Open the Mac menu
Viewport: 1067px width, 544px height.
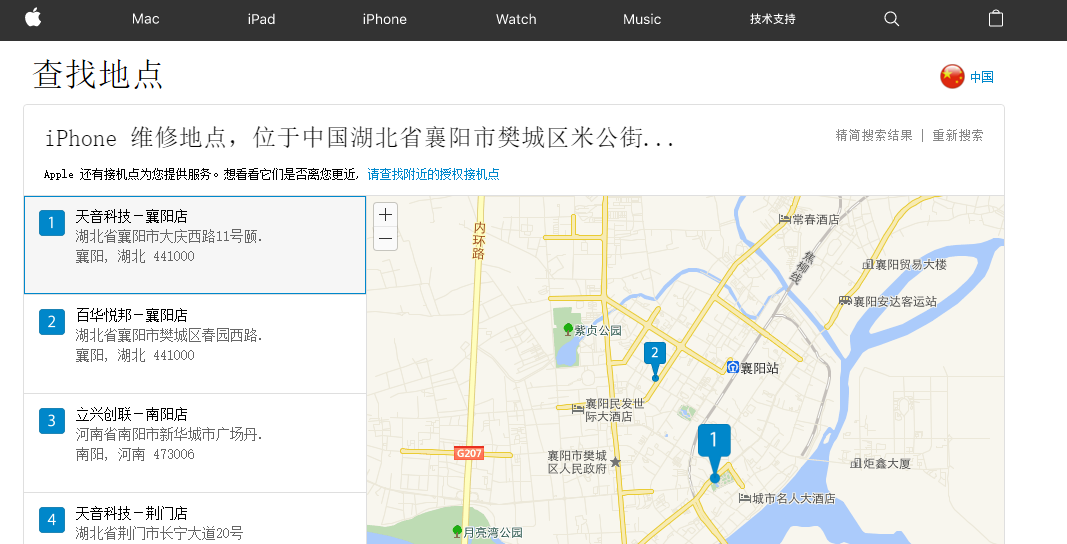pyautogui.click(x=146, y=19)
